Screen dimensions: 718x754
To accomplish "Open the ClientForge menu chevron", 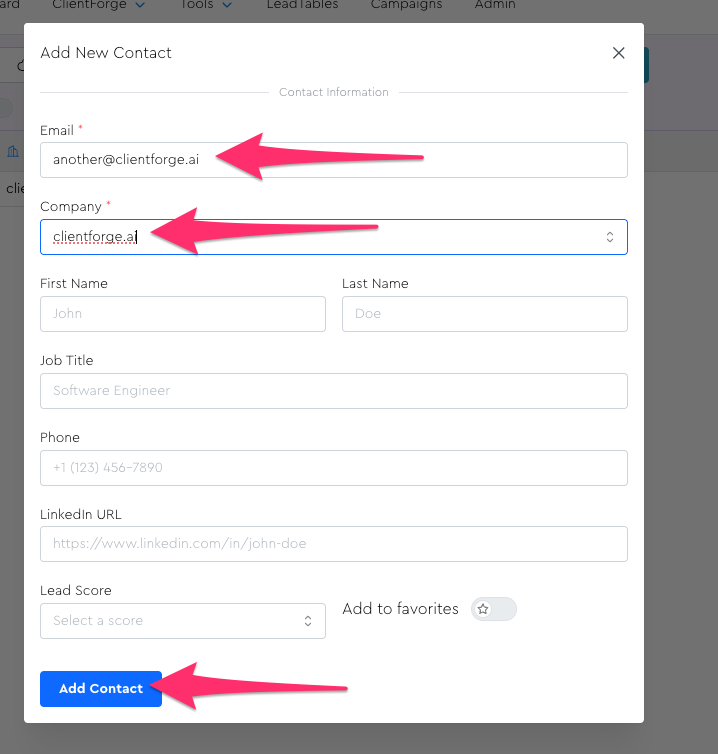I will click(139, 5).
